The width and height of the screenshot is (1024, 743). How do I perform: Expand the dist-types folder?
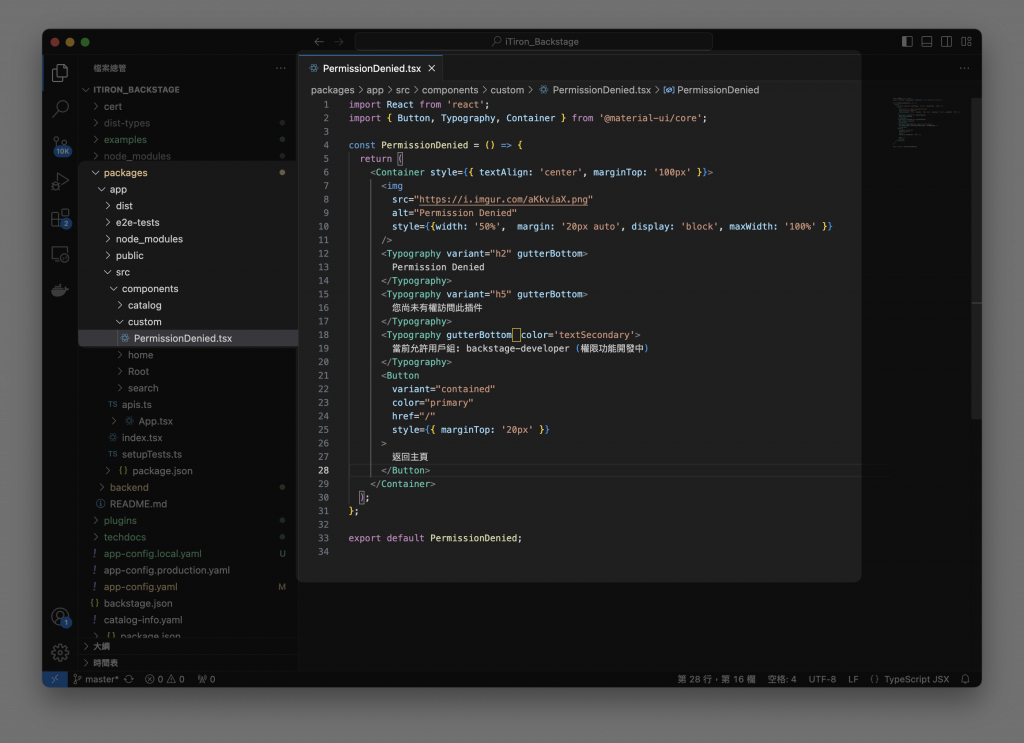click(x=188, y=123)
